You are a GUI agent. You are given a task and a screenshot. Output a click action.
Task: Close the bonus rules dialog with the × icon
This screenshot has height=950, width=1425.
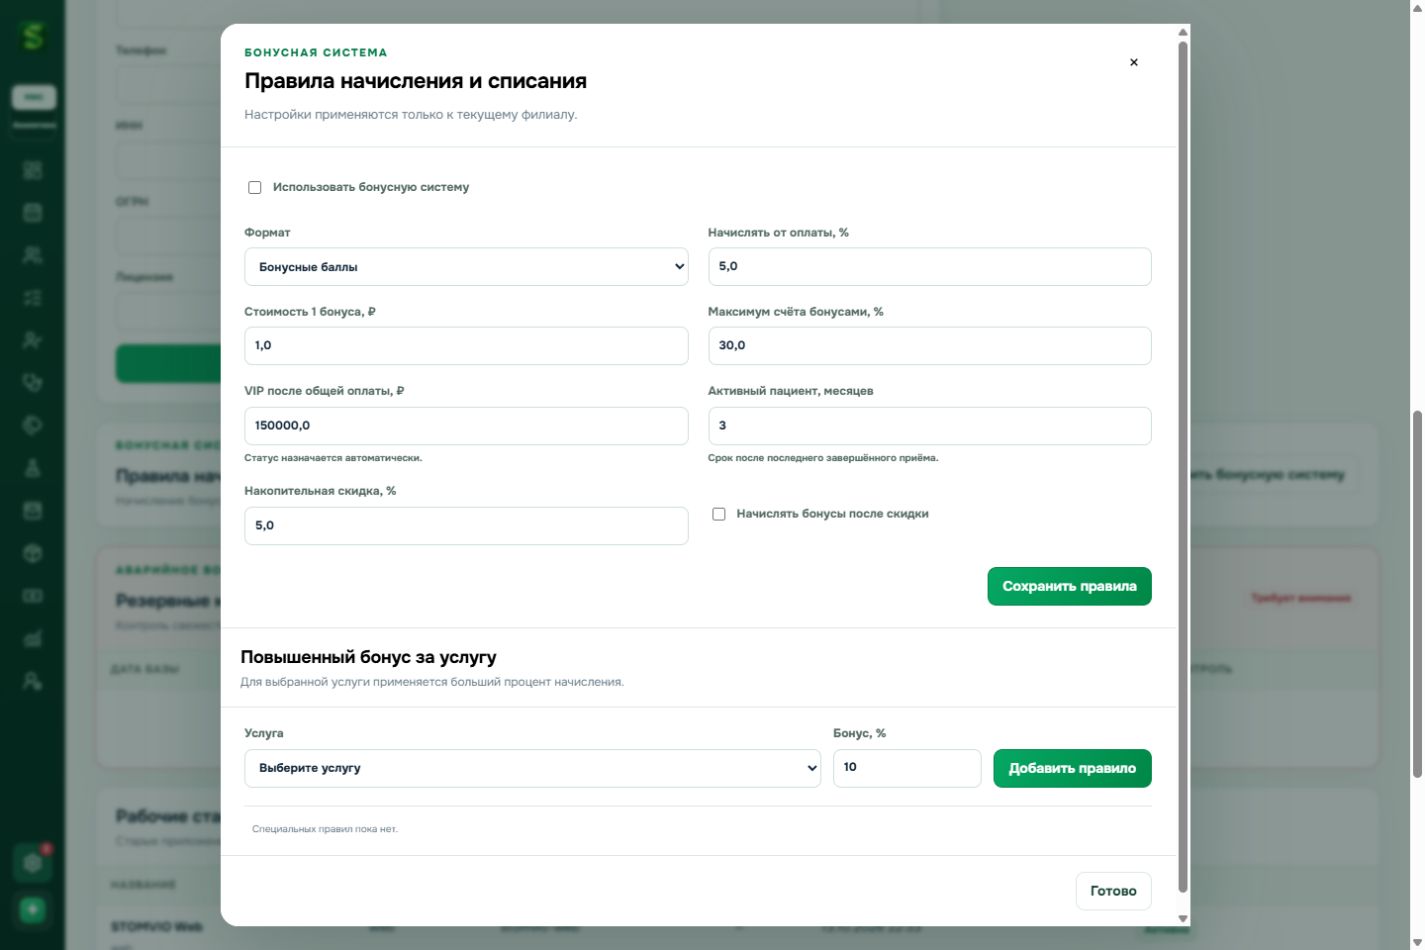(x=1133, y=62)
